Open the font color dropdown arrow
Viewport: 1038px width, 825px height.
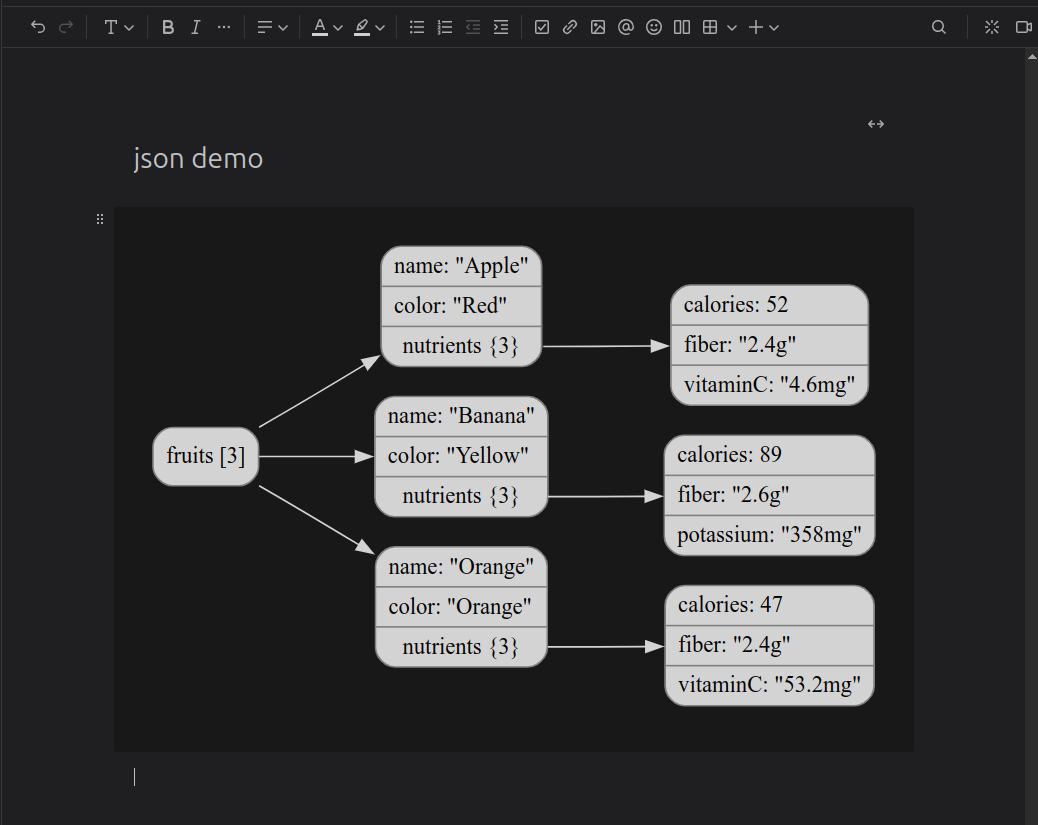(338, 28)
